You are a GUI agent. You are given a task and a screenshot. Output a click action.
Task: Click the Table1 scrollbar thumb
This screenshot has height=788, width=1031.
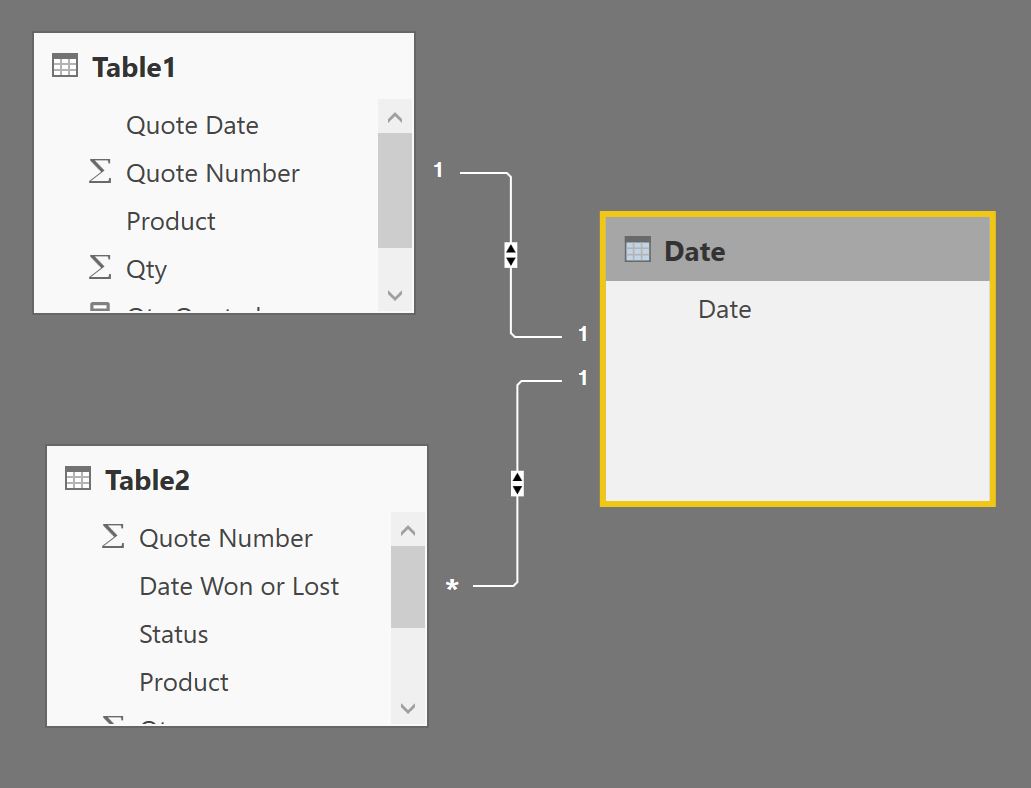pyautogui.click(x=395, y=191)
